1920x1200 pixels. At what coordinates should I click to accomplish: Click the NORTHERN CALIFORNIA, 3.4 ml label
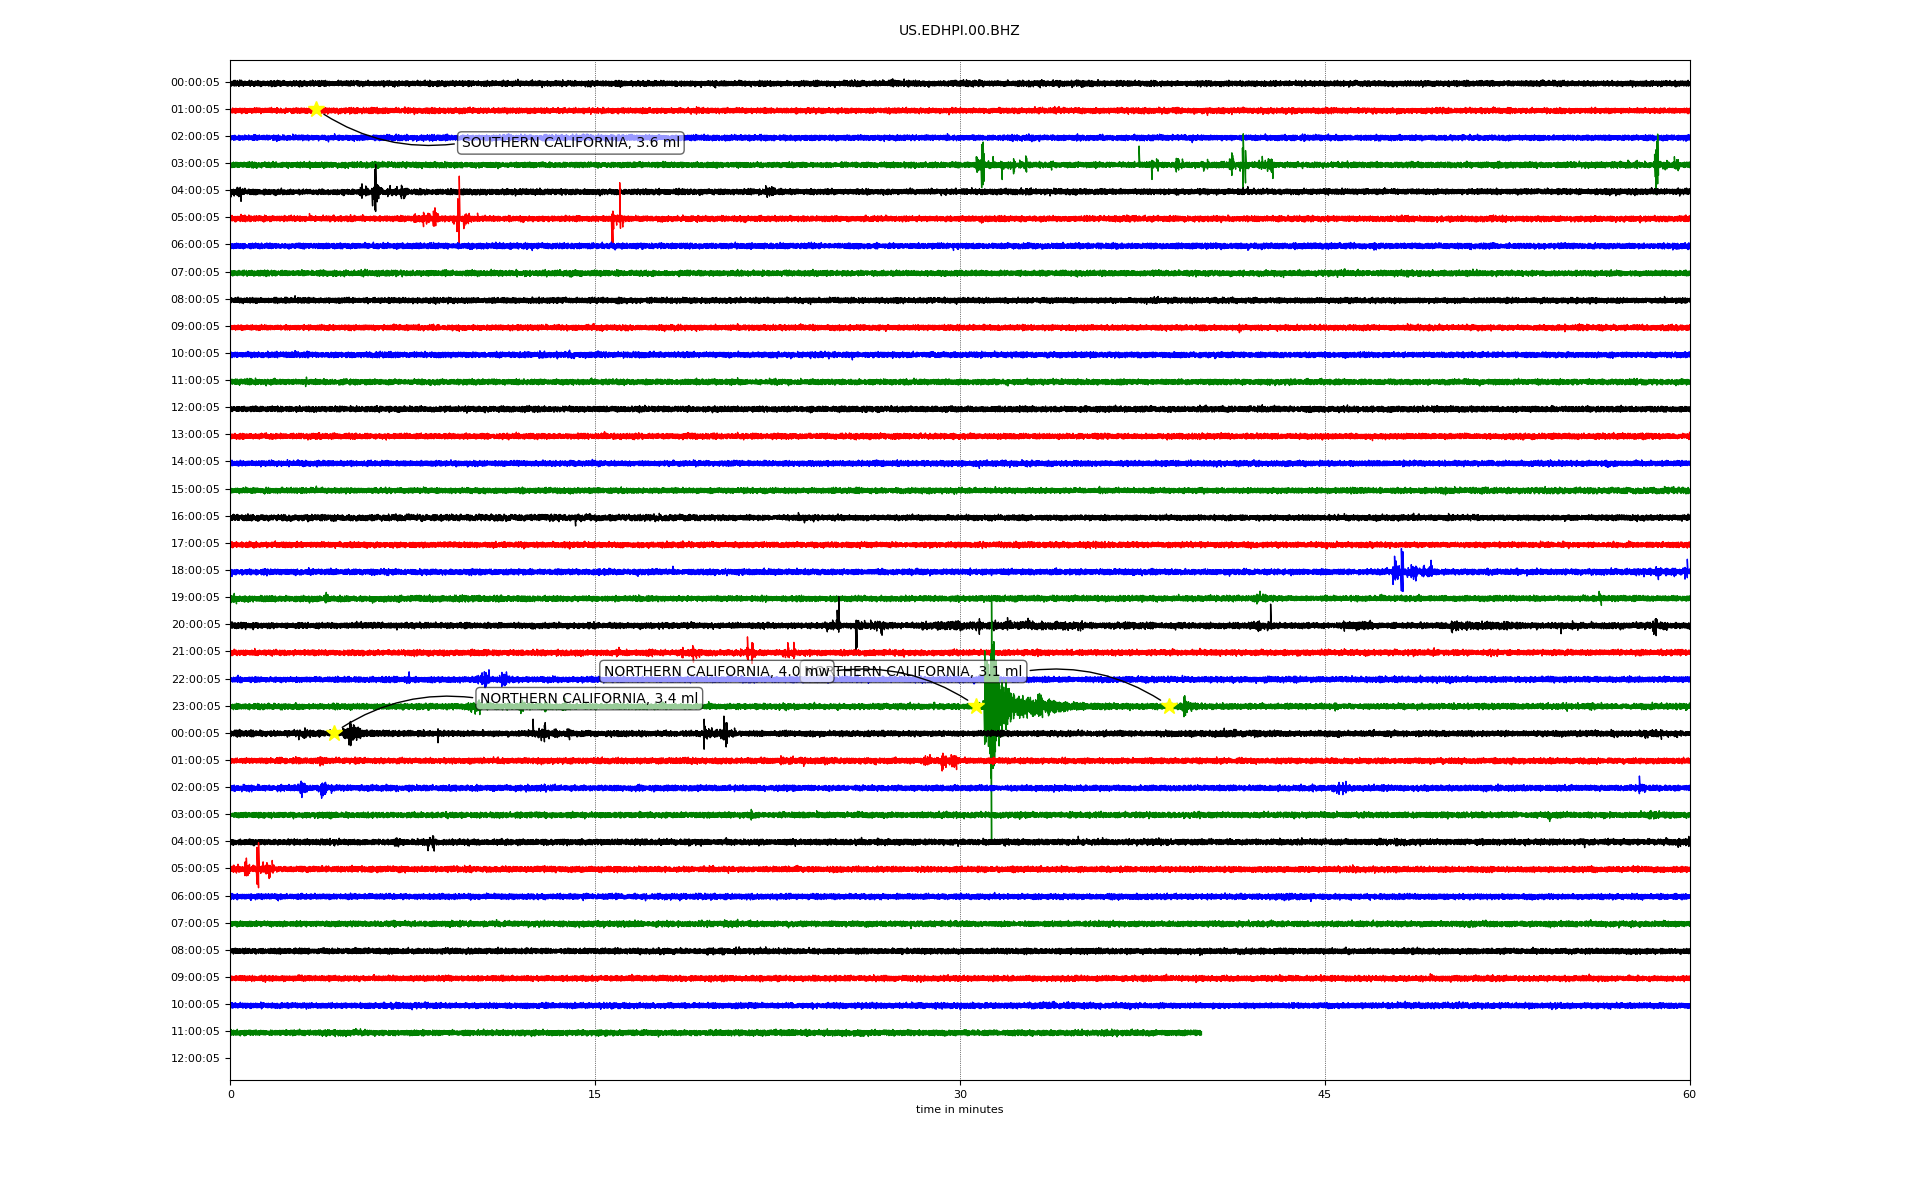click(588, 699)
